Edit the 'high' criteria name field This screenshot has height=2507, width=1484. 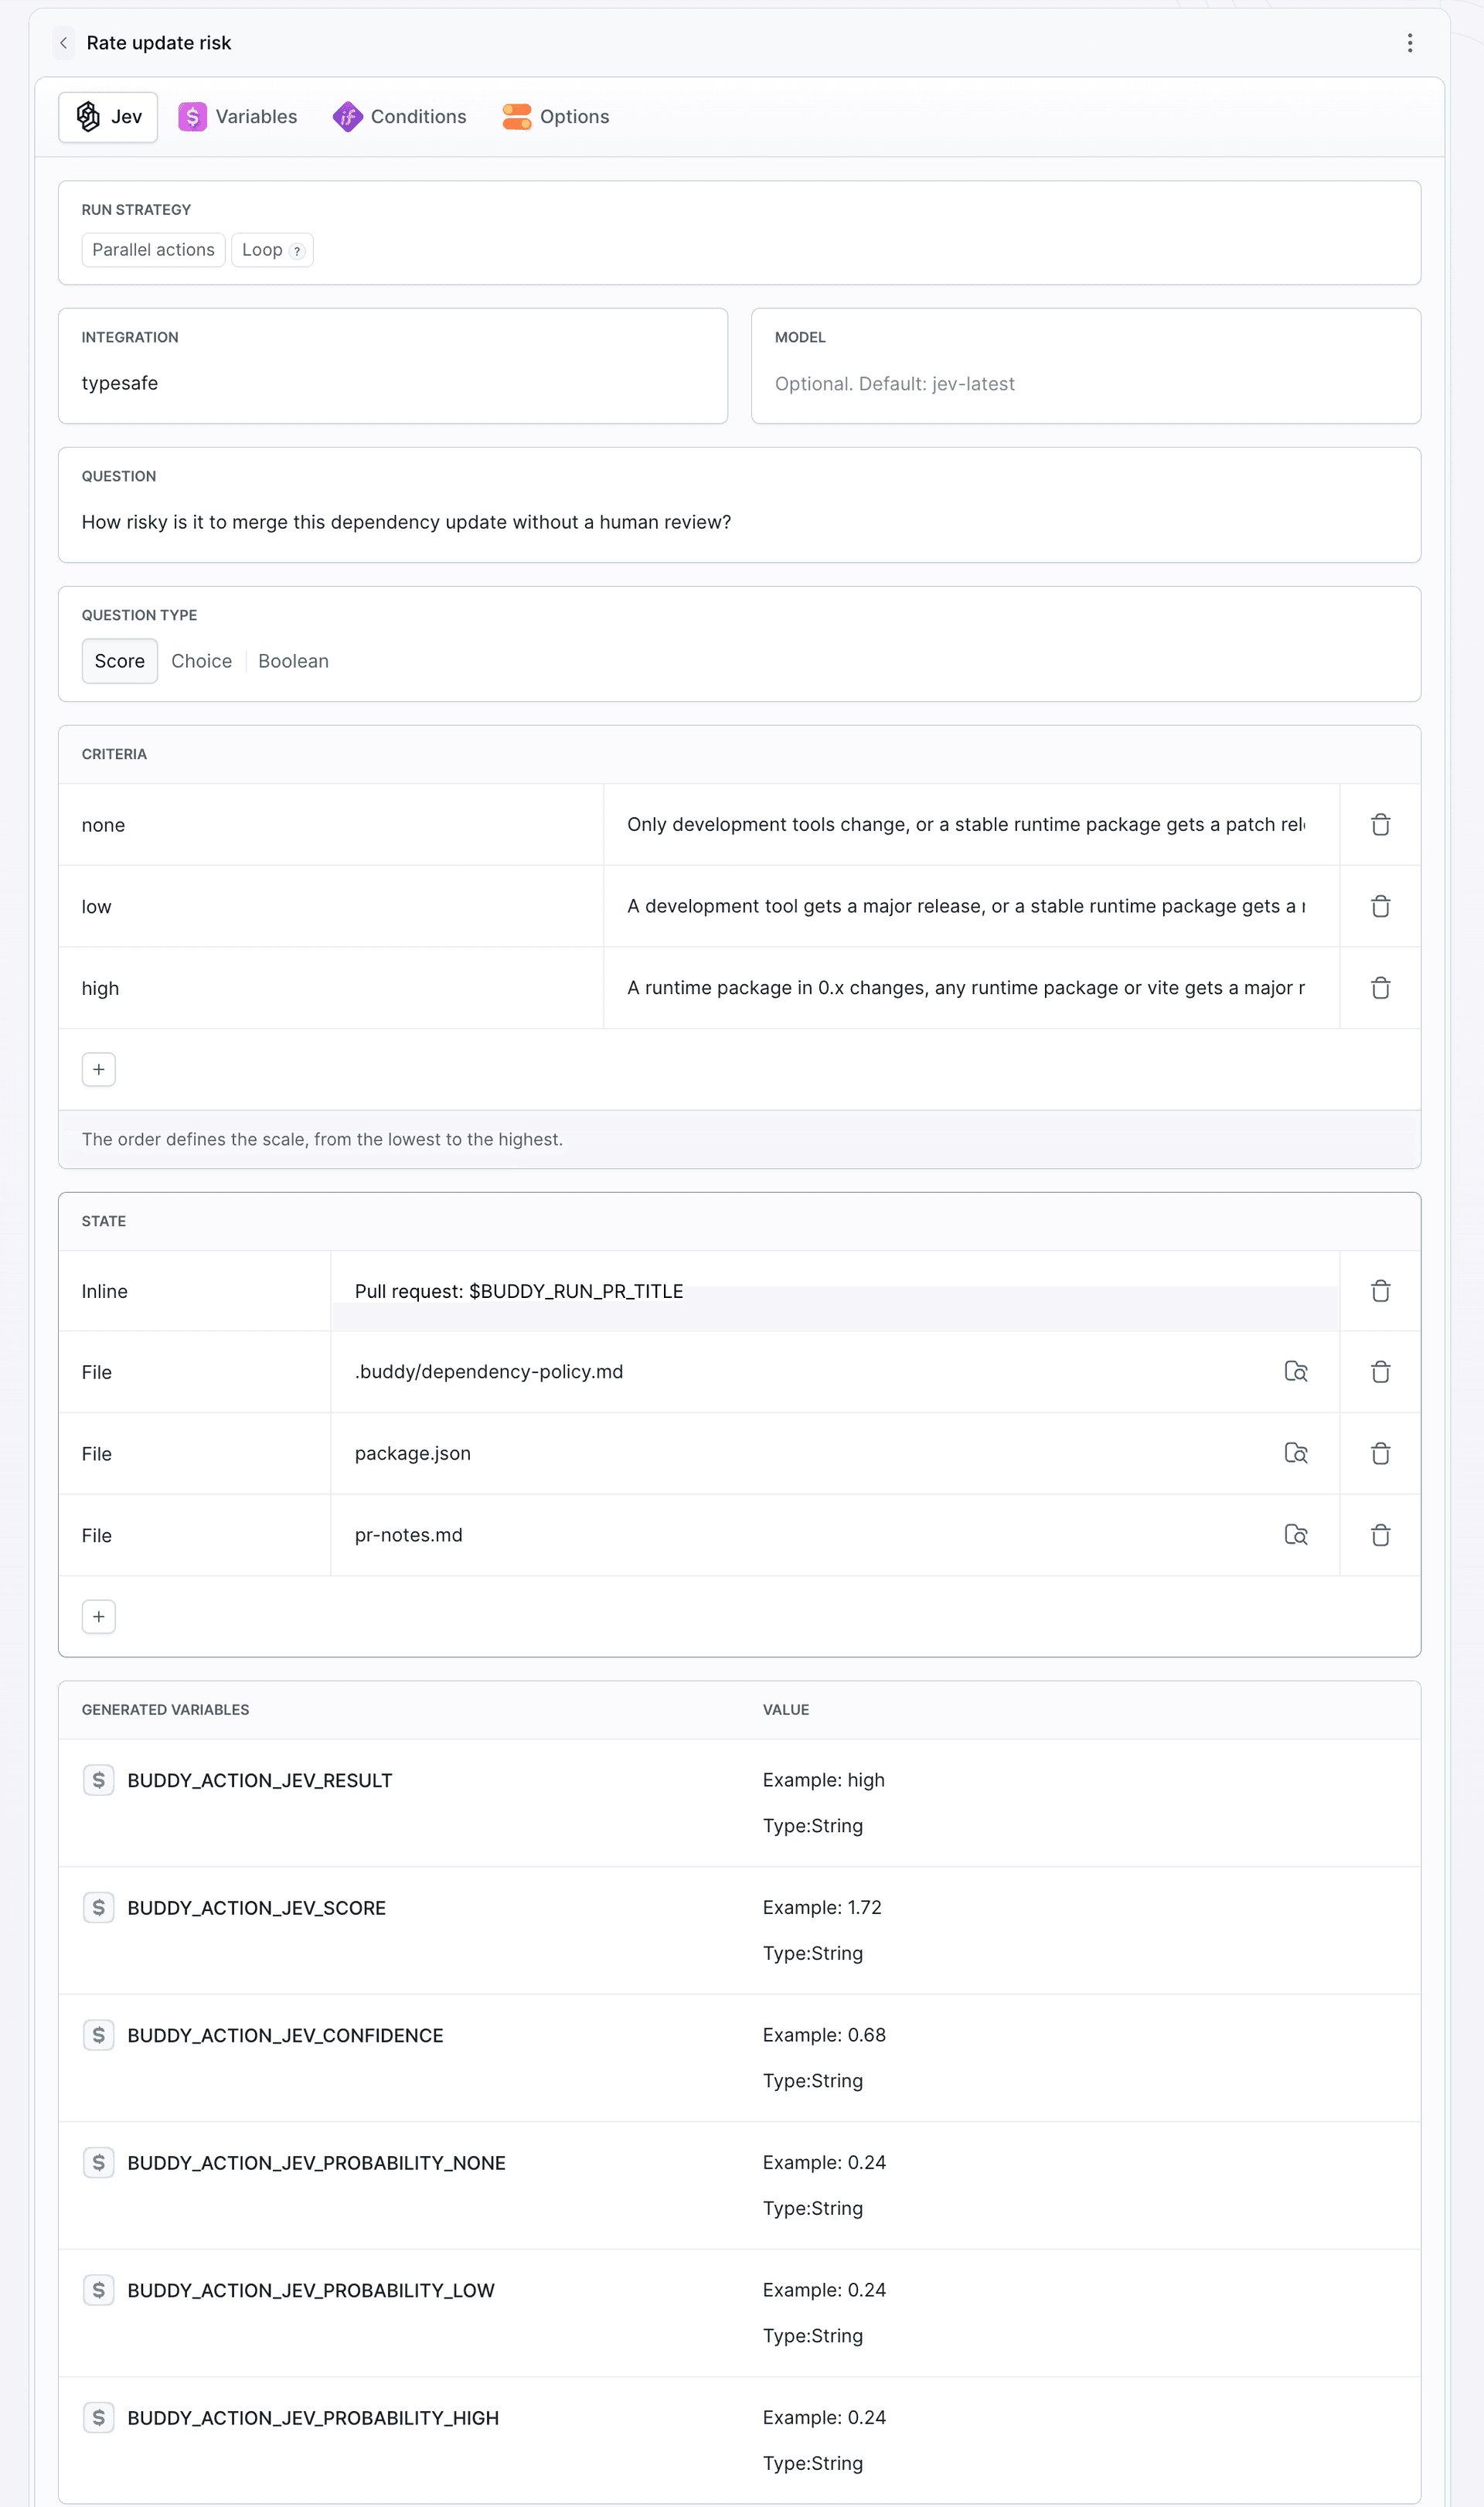(x=331, y=988)
